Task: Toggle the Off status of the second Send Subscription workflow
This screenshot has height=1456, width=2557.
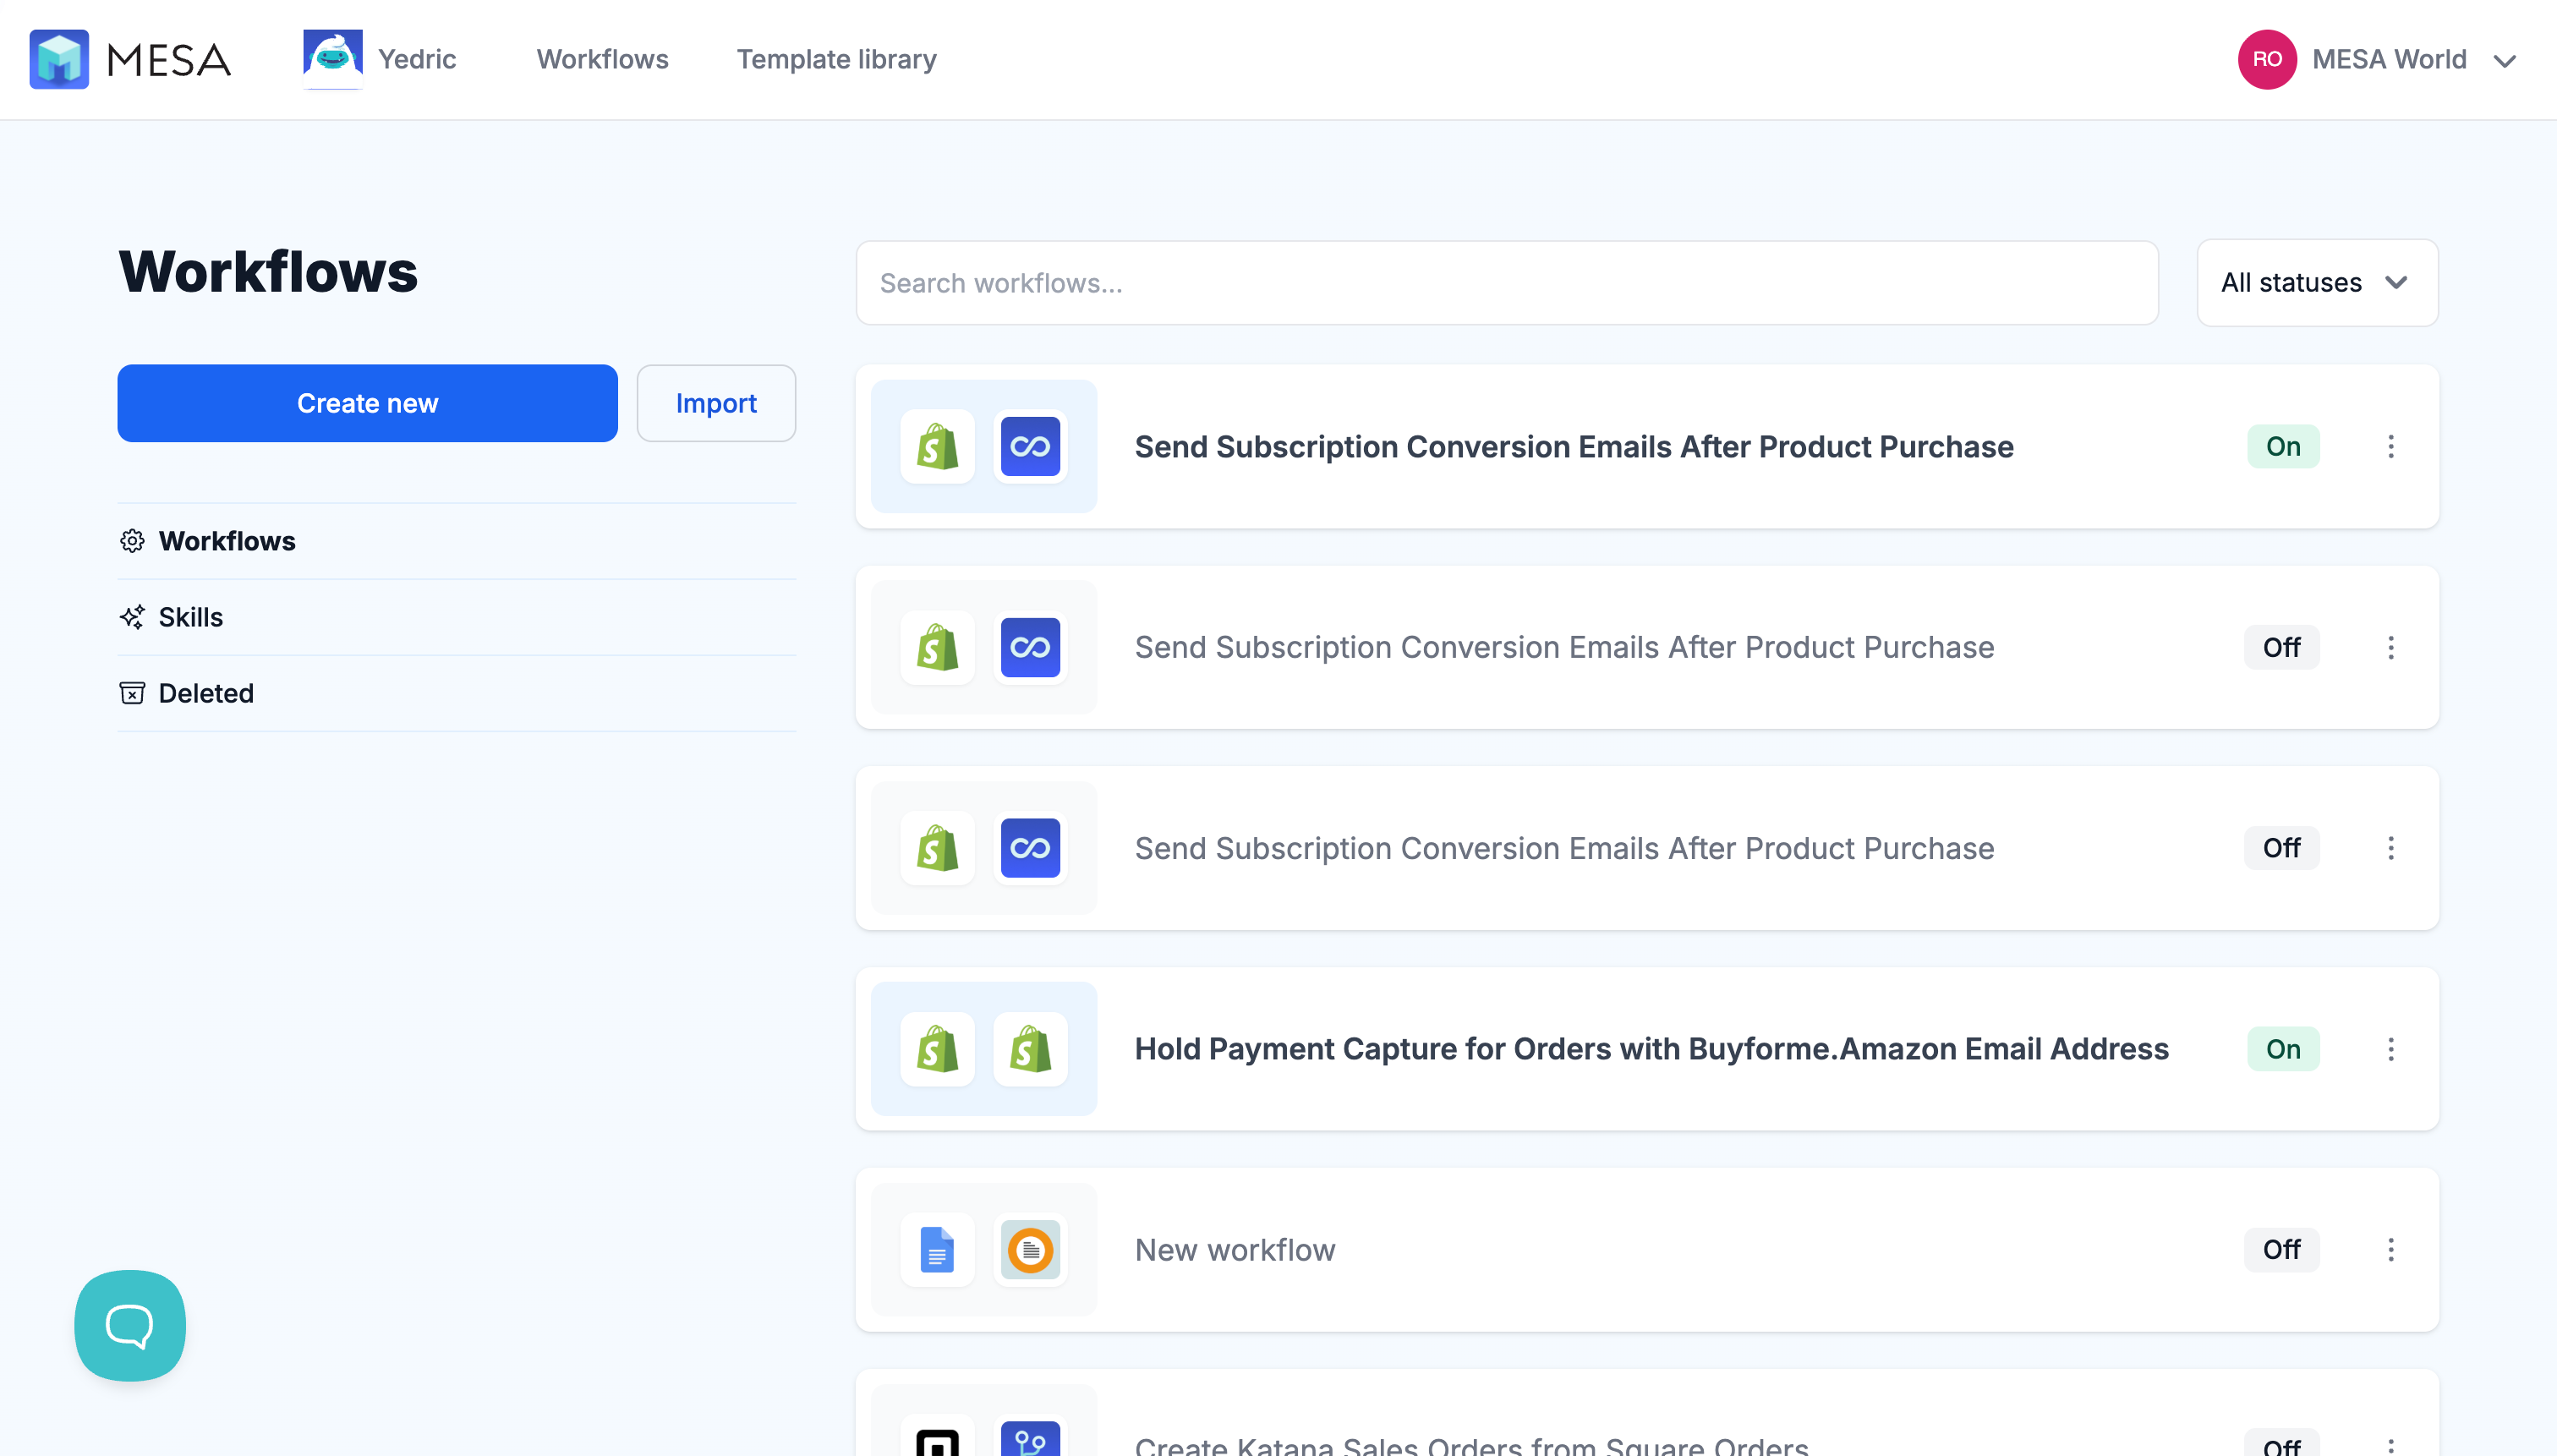Action: tap(2281, 647)
